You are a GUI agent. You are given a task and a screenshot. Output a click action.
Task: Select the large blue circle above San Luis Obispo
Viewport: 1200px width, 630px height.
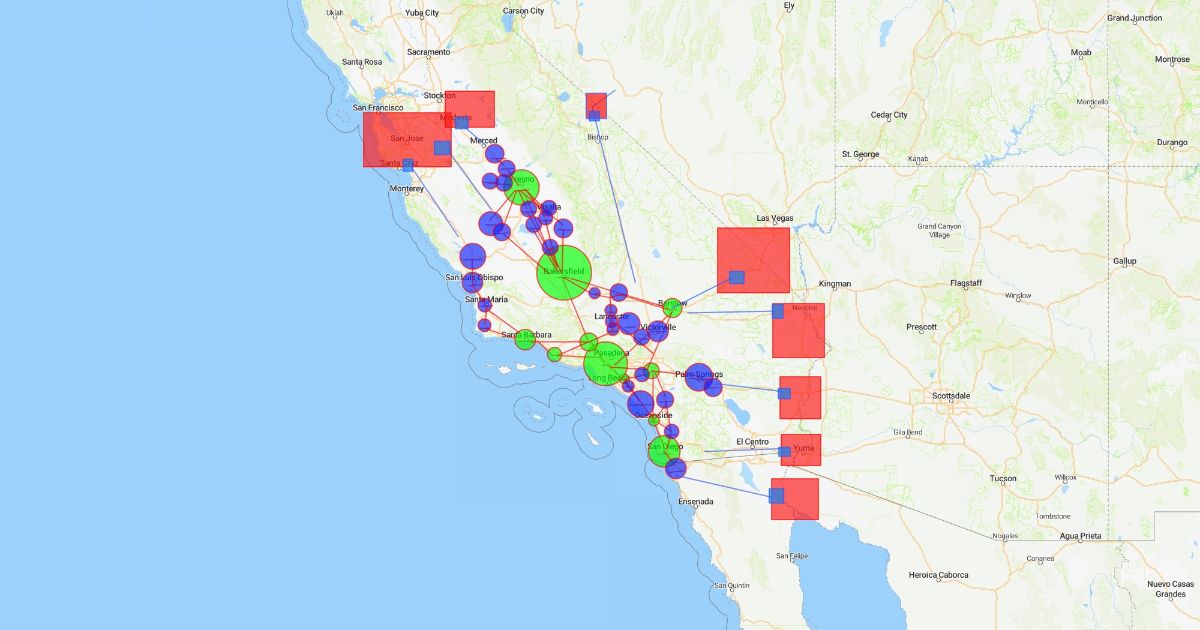pyautogui.click(x=473, y=256)
